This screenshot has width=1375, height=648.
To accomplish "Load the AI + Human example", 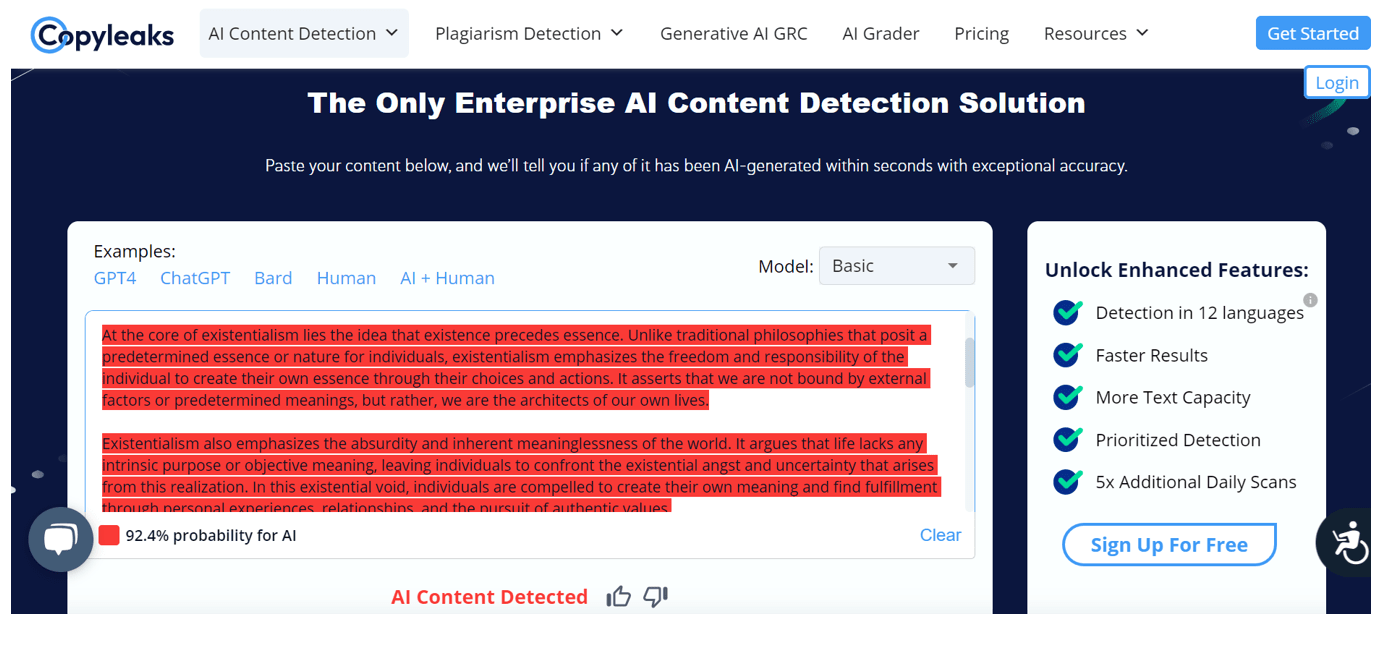I will [447, 278].
